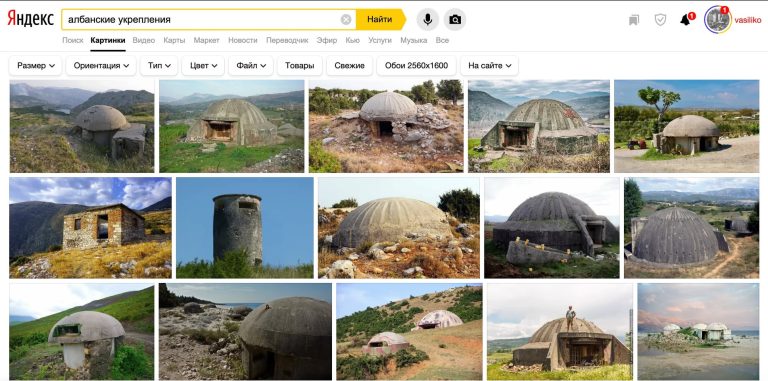The image size is (768, 381).
Task: Open the Карты tab
Action: [174, 41]
